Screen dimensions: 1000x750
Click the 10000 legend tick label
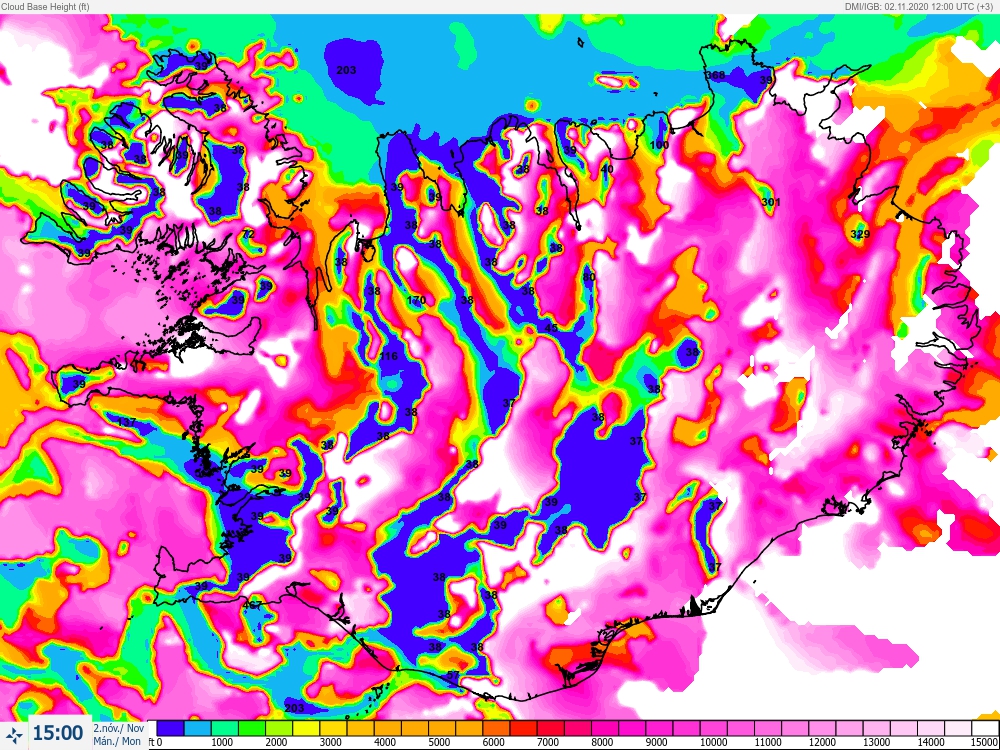pos(713,742)
